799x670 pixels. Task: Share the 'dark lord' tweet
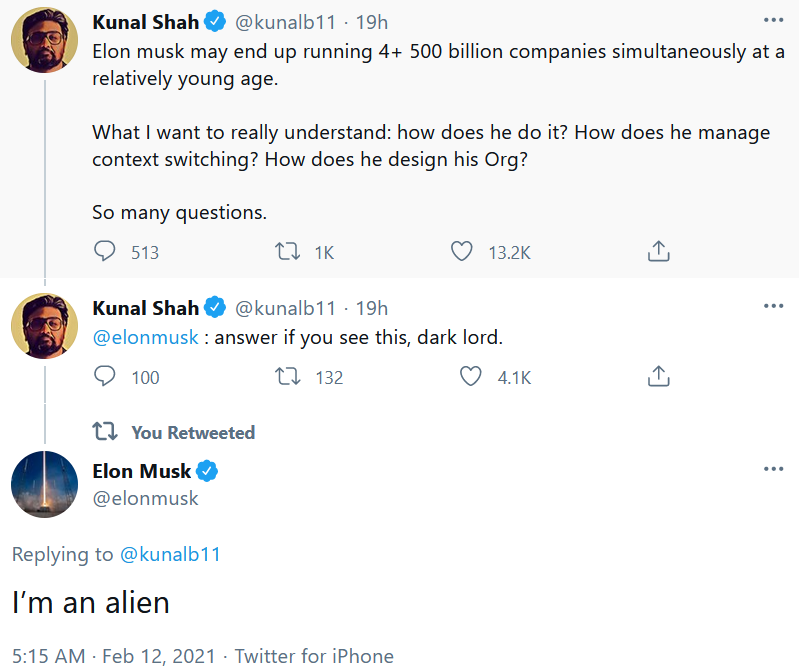[658, 377]
